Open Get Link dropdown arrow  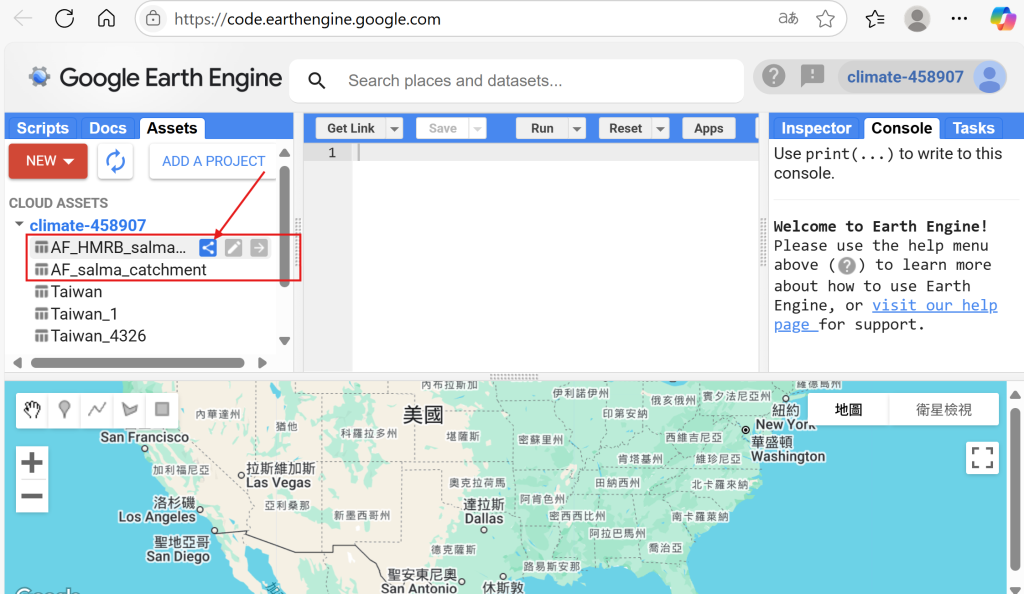tap(394, 129)
